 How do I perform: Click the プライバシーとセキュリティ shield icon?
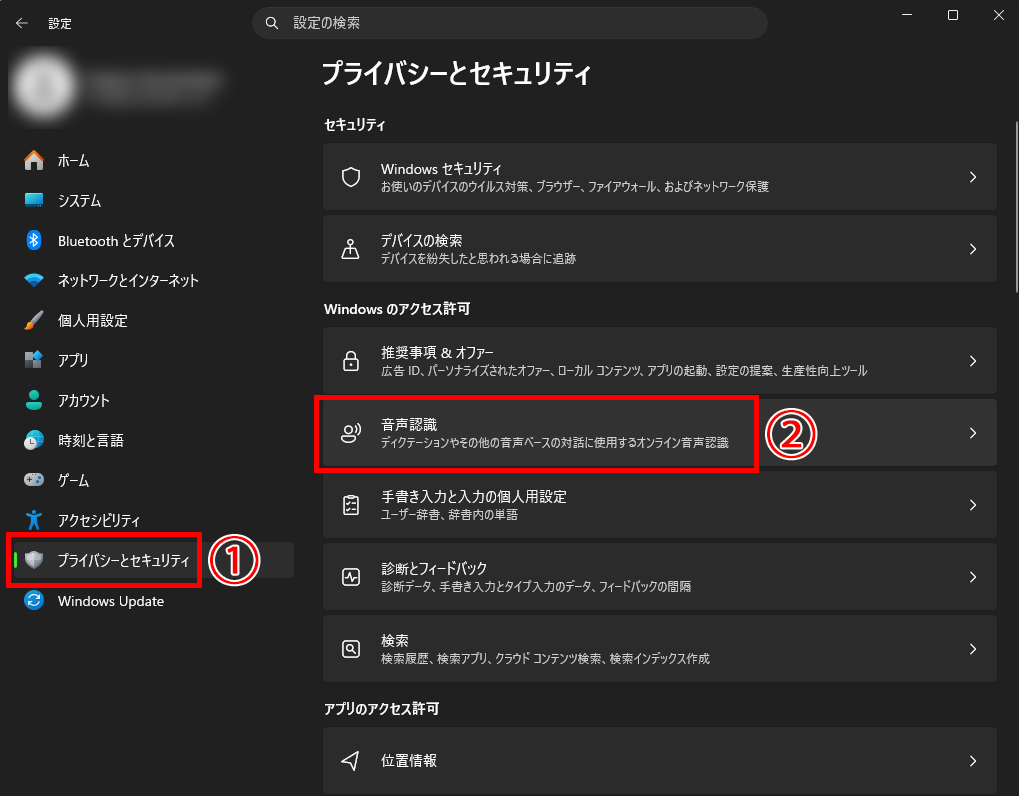click(34, 559)
